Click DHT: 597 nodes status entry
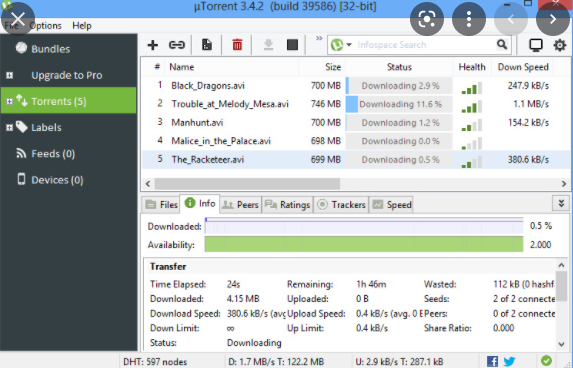573x368 pixels. 155,362
